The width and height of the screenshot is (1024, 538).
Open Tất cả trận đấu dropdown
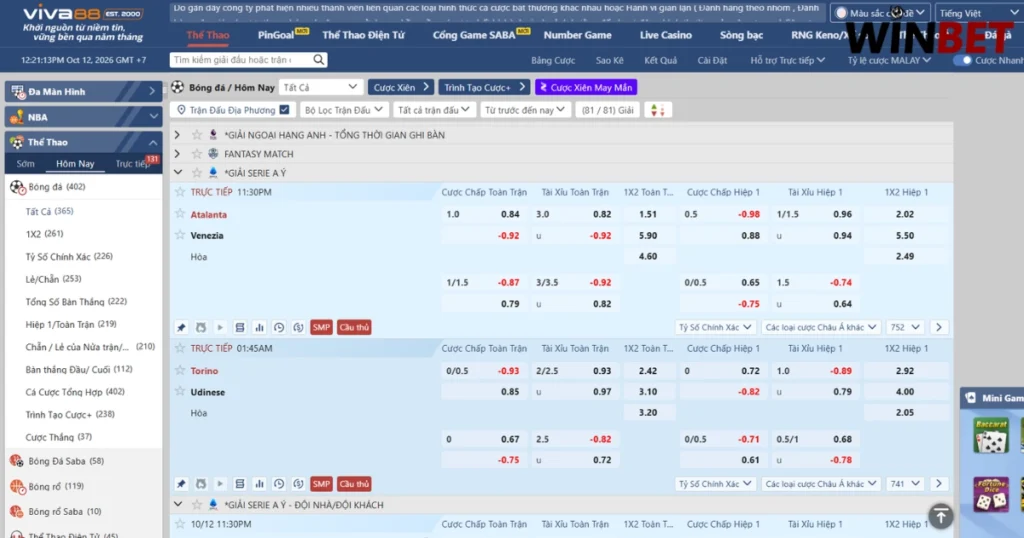click(x=433, y=110)
